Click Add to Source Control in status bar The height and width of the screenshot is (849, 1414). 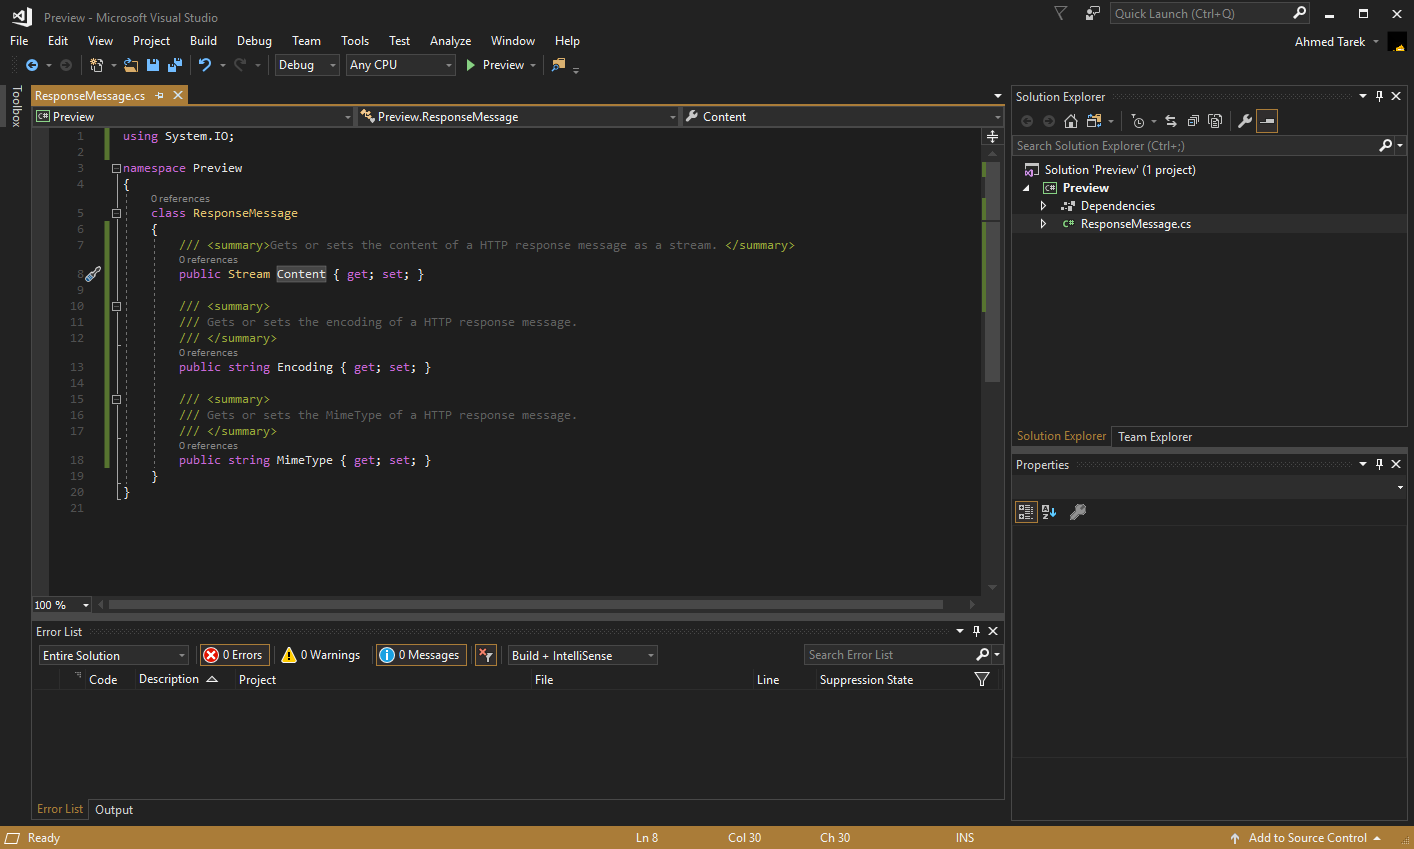coord(1307,838)
